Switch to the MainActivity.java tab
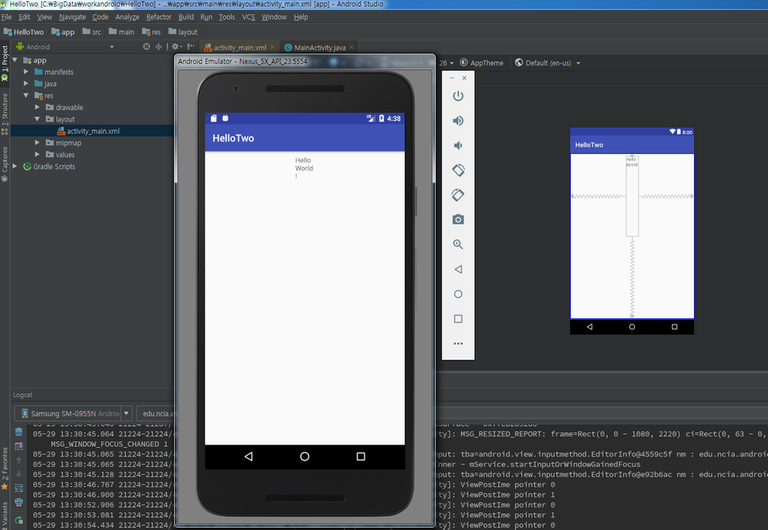The width and height of the screenshot is (768, 530). point(319,48)
